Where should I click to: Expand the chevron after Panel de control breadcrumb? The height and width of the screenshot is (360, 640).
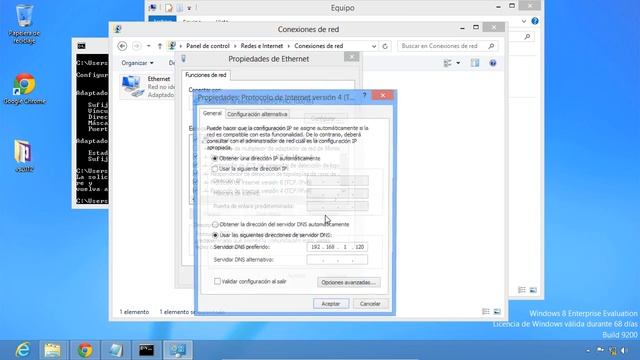pos(236,46)
